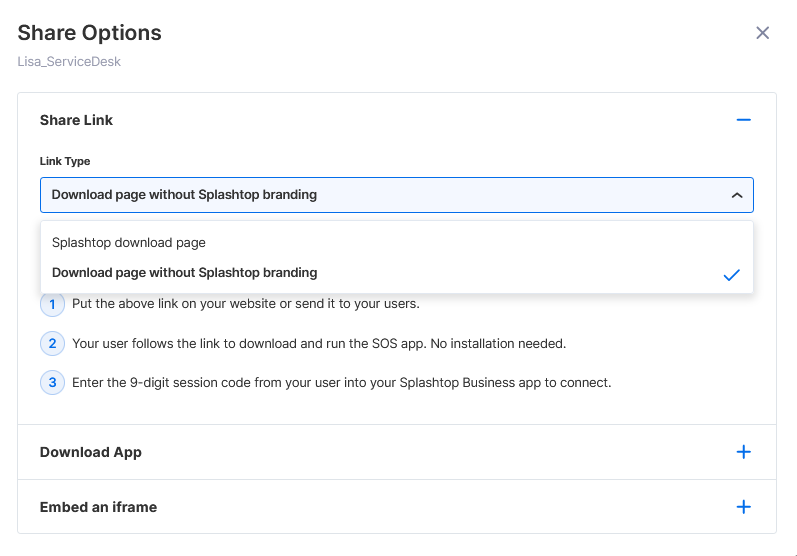Open the Link Type dropdown field

tap(396, 195)
